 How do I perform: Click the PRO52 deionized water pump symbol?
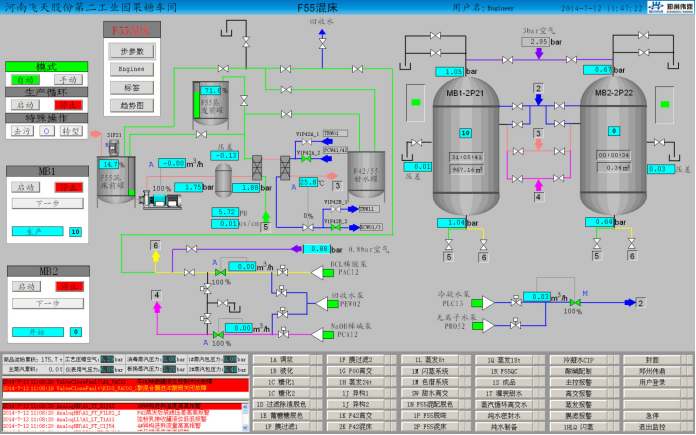click(482, 325)
